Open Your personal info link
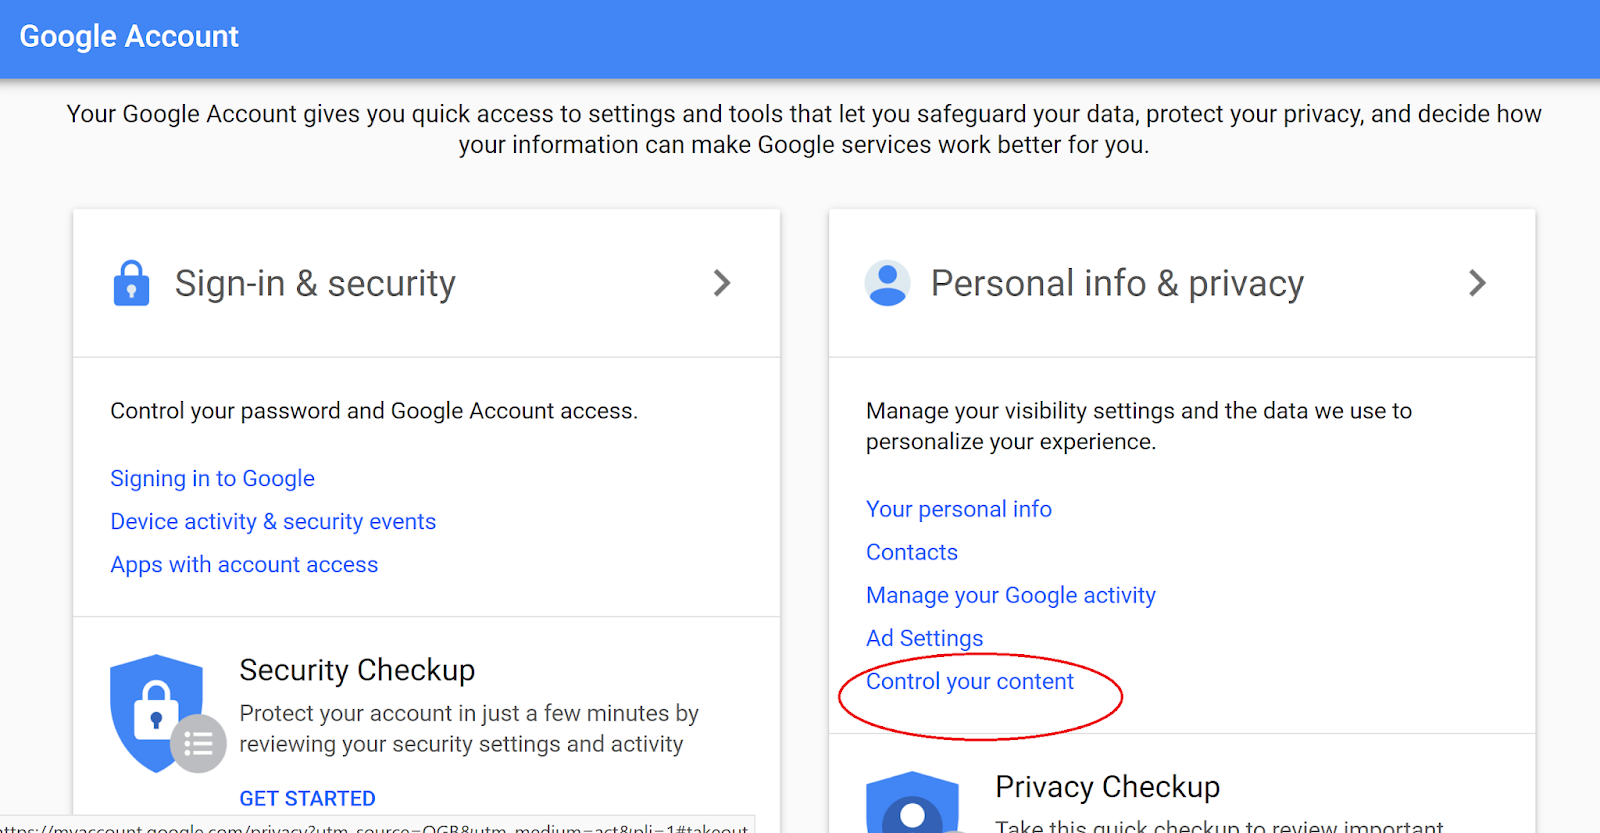Image resolution: width=1600 pixels, height=833 pixels. click(x=958, y=510)
